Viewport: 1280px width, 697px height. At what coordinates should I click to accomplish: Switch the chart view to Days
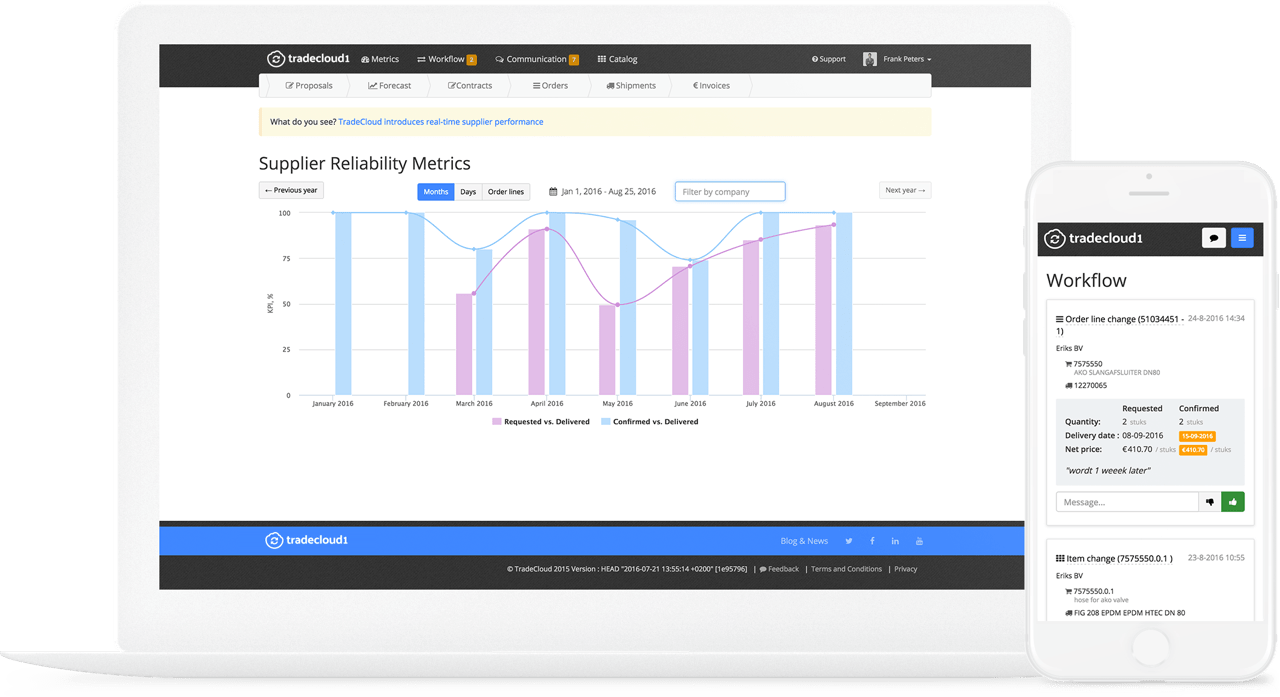pos(468,191)
